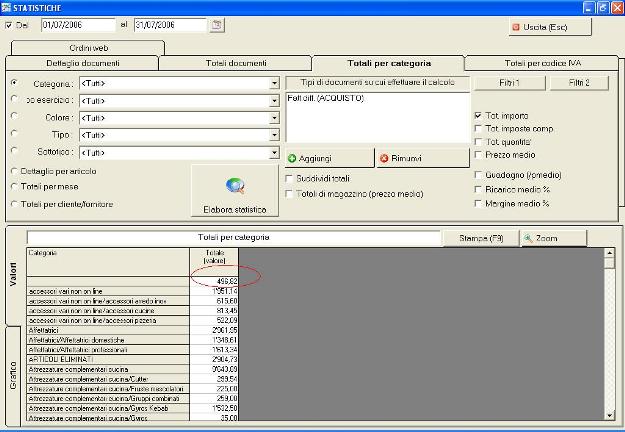This screenshot has width=625, height=432.
Task: Select the Colore radio button
Action: pyautogui.click(x=14, y=116)
